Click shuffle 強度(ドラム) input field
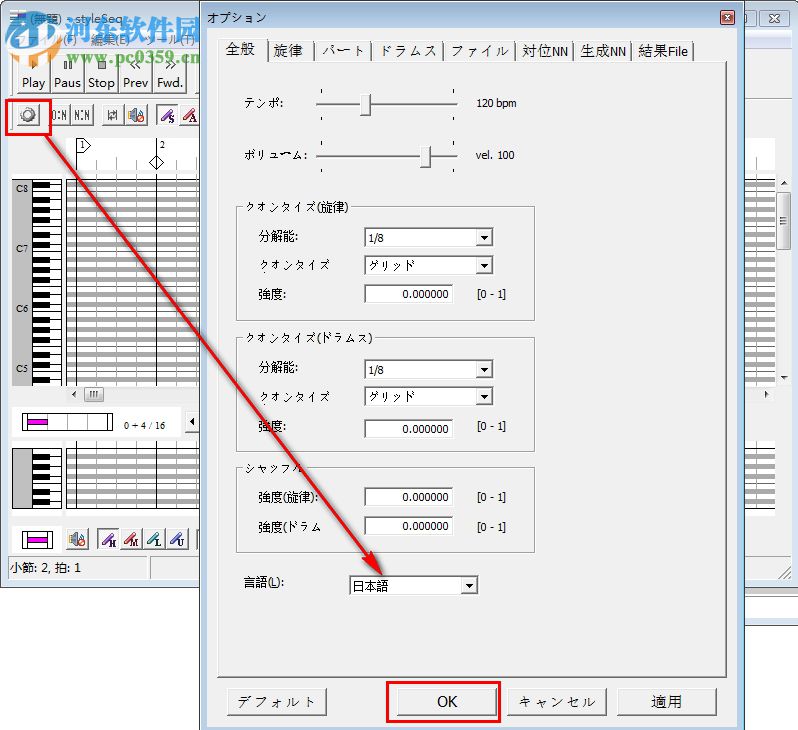The image size is (798, 730). click(x=409, y=526)
